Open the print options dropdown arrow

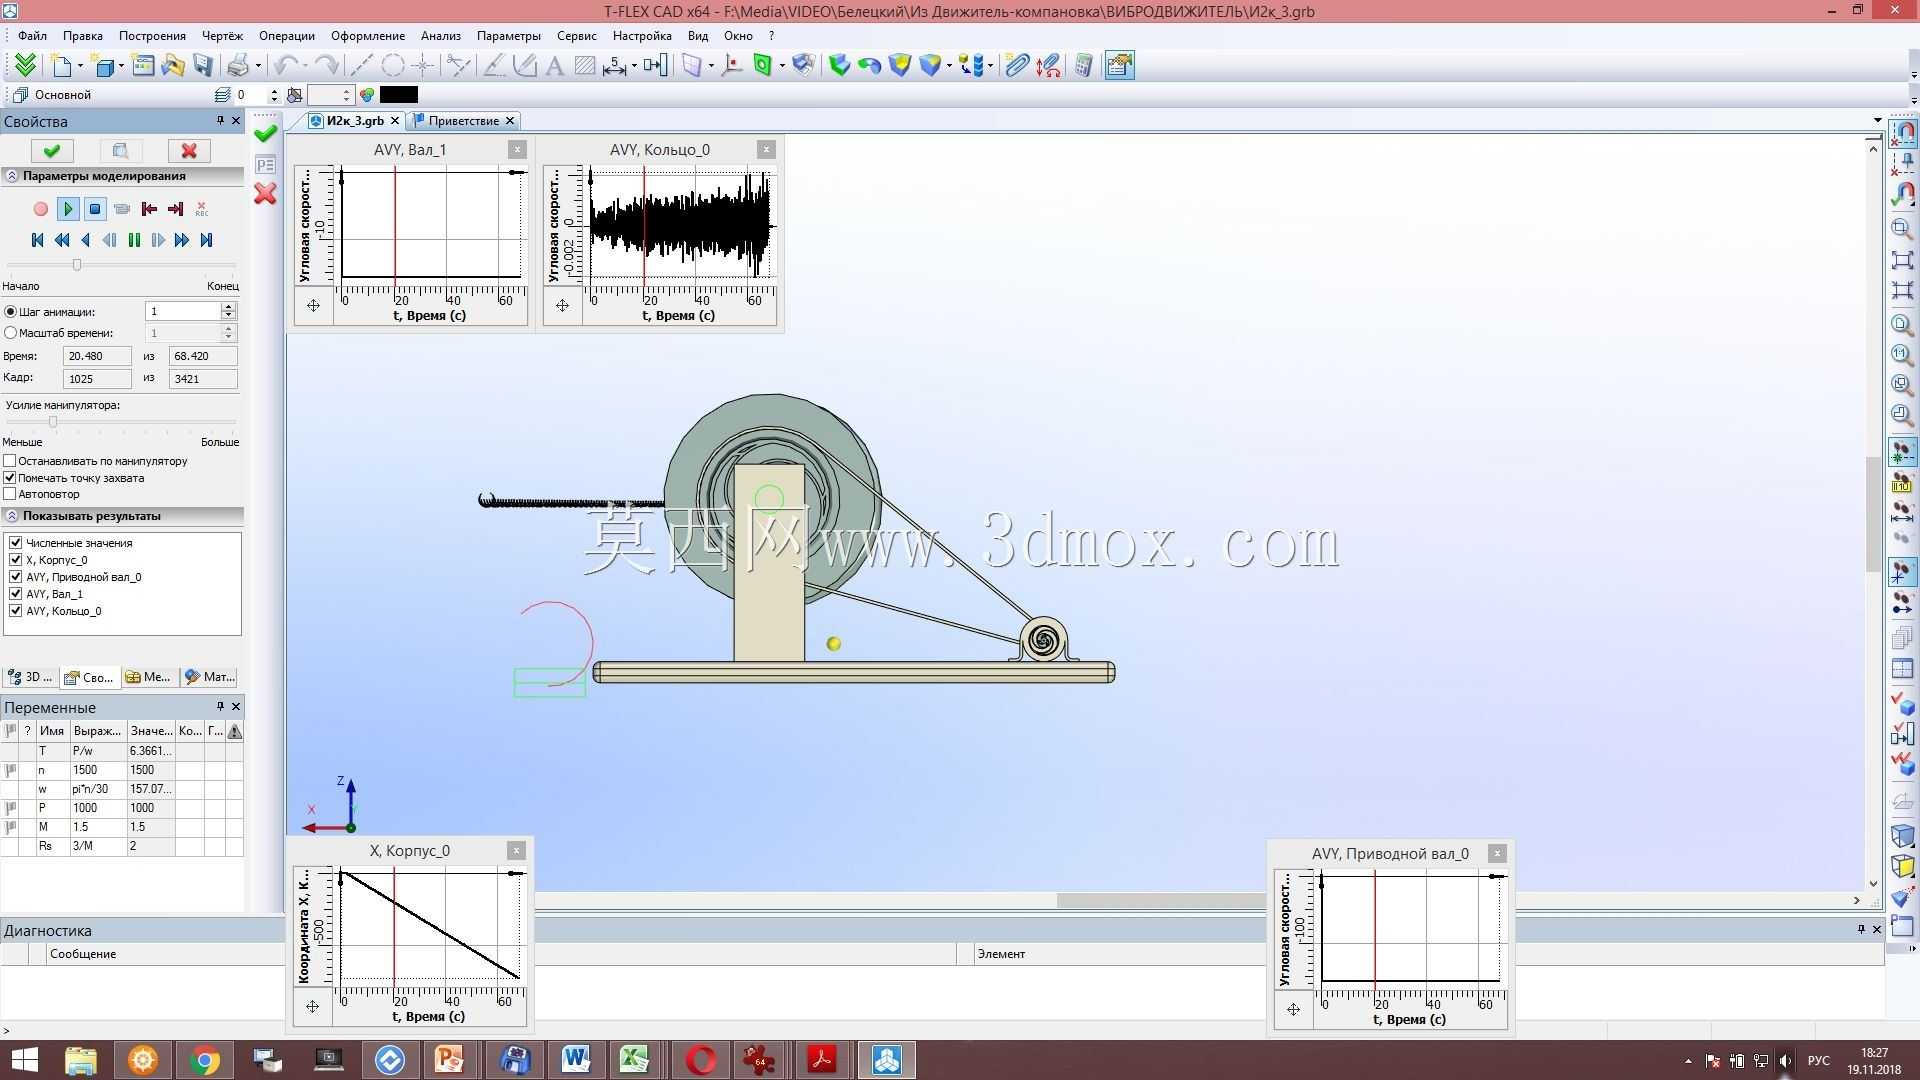click(257, 66)
